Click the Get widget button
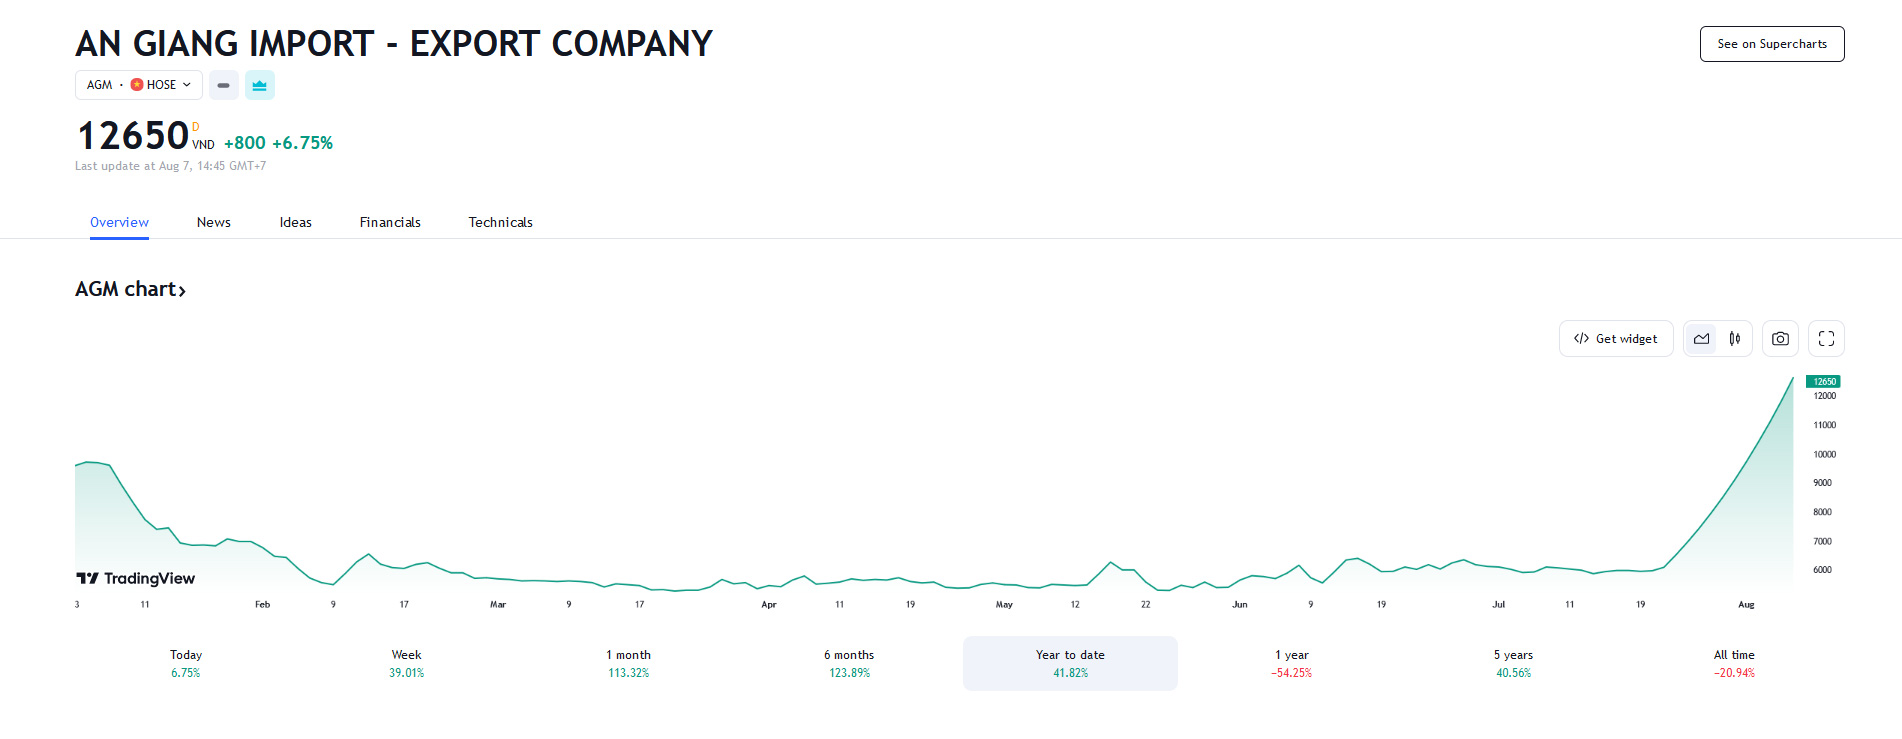The image size is (1902, 739). tap(1615, 339)
